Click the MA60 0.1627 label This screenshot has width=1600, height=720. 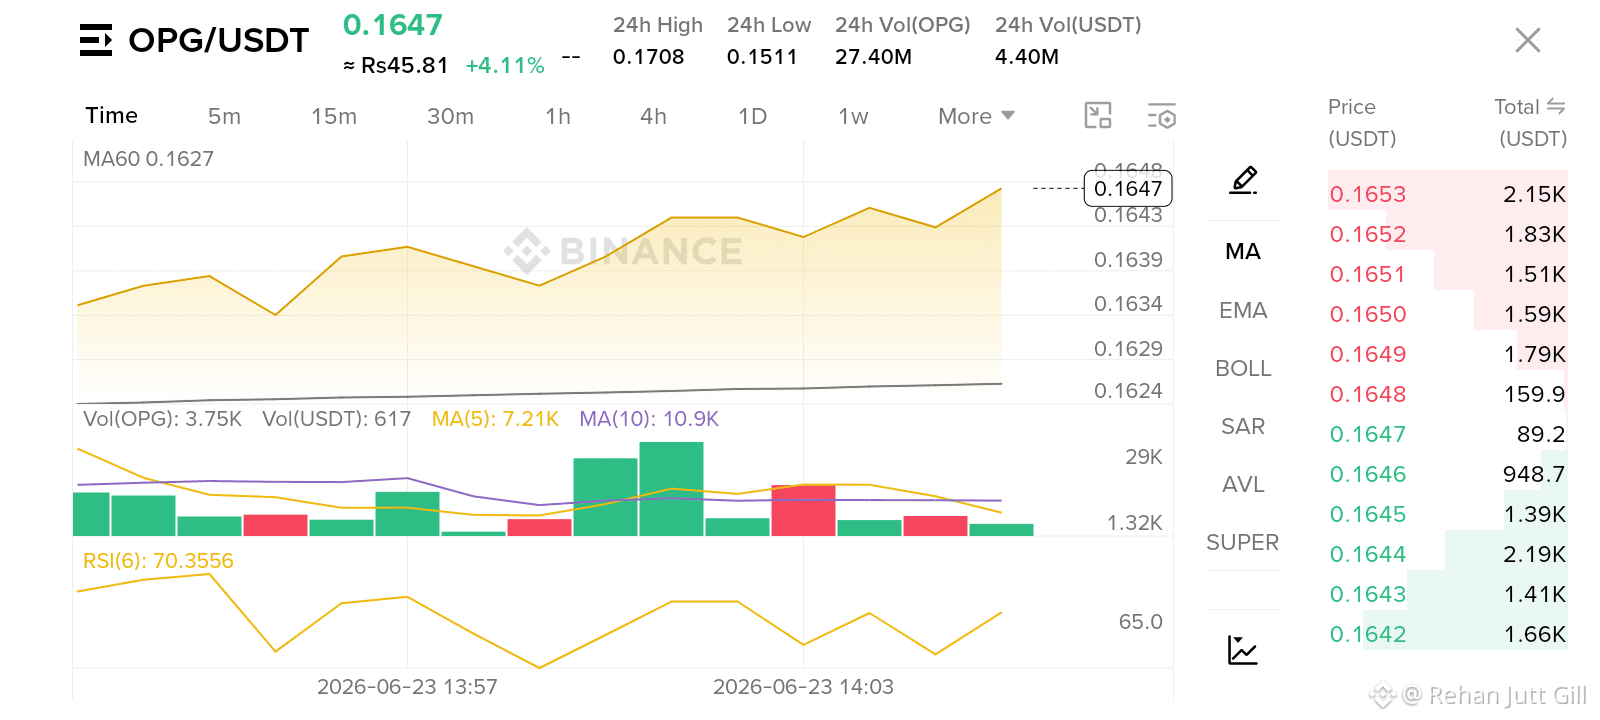148,159
